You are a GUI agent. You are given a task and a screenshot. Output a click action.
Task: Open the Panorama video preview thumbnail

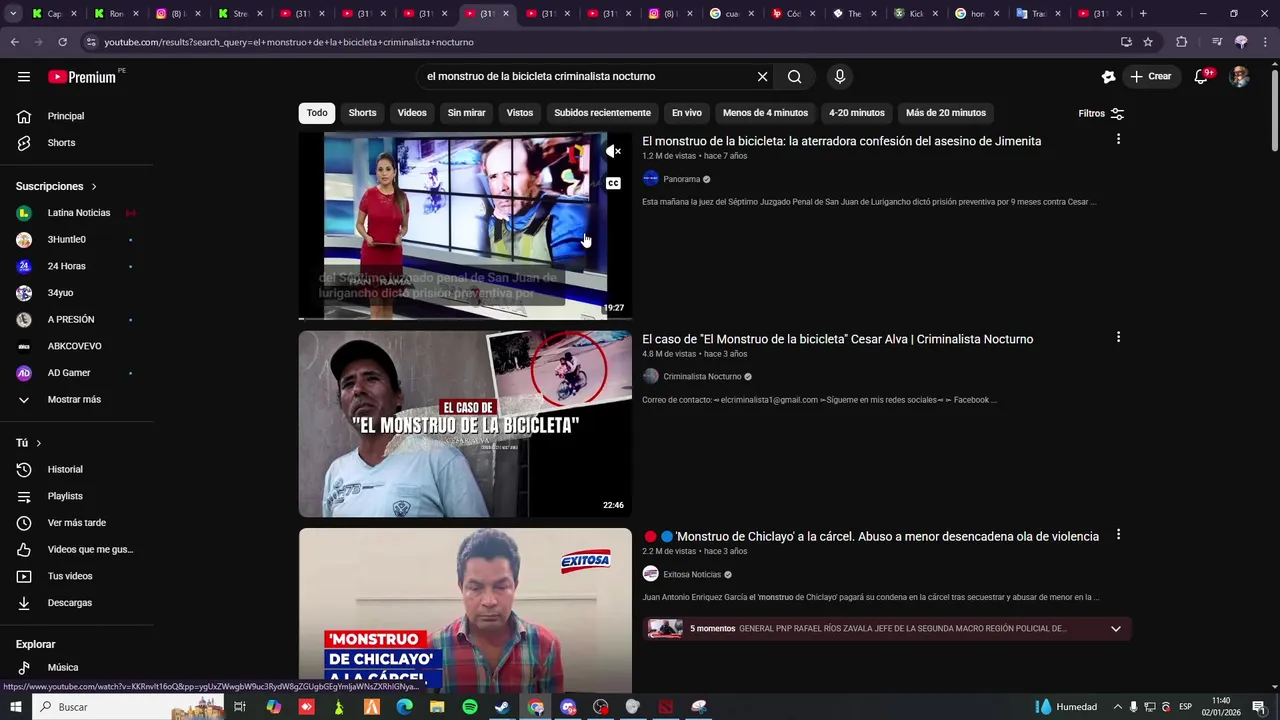click(x=465, y=226)
